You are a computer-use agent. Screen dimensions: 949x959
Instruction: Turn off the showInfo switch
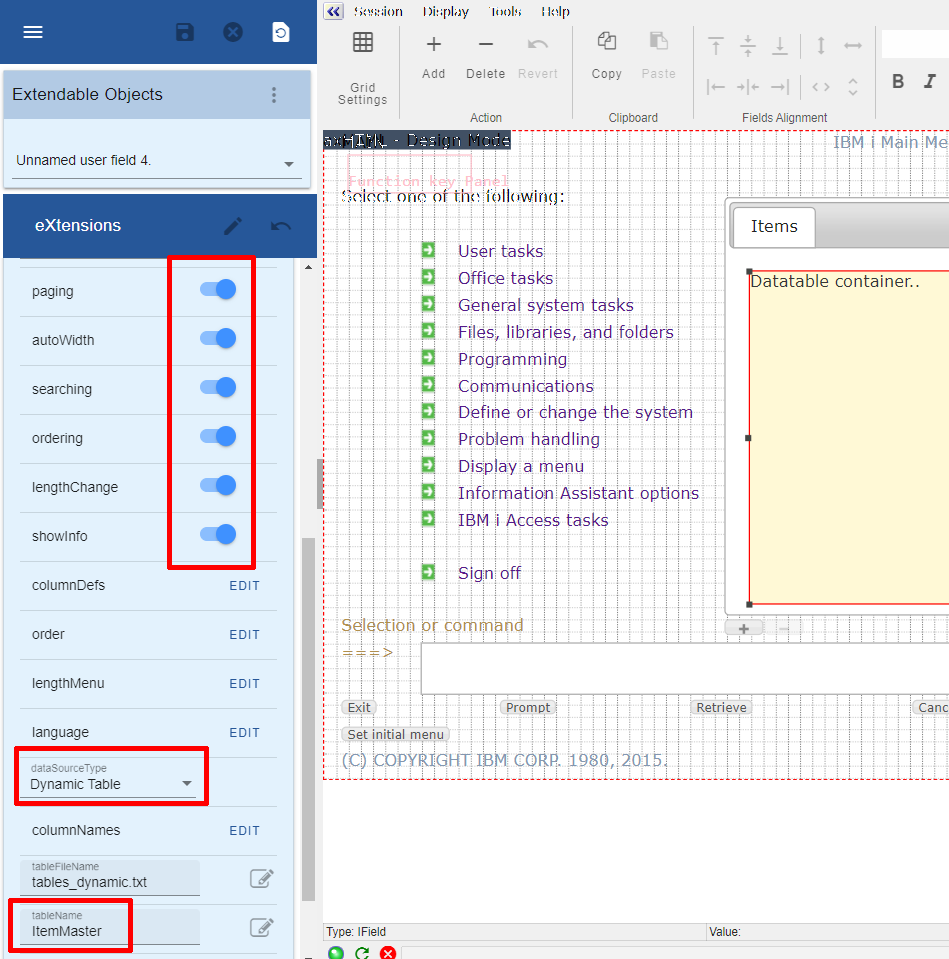(218, 535)
